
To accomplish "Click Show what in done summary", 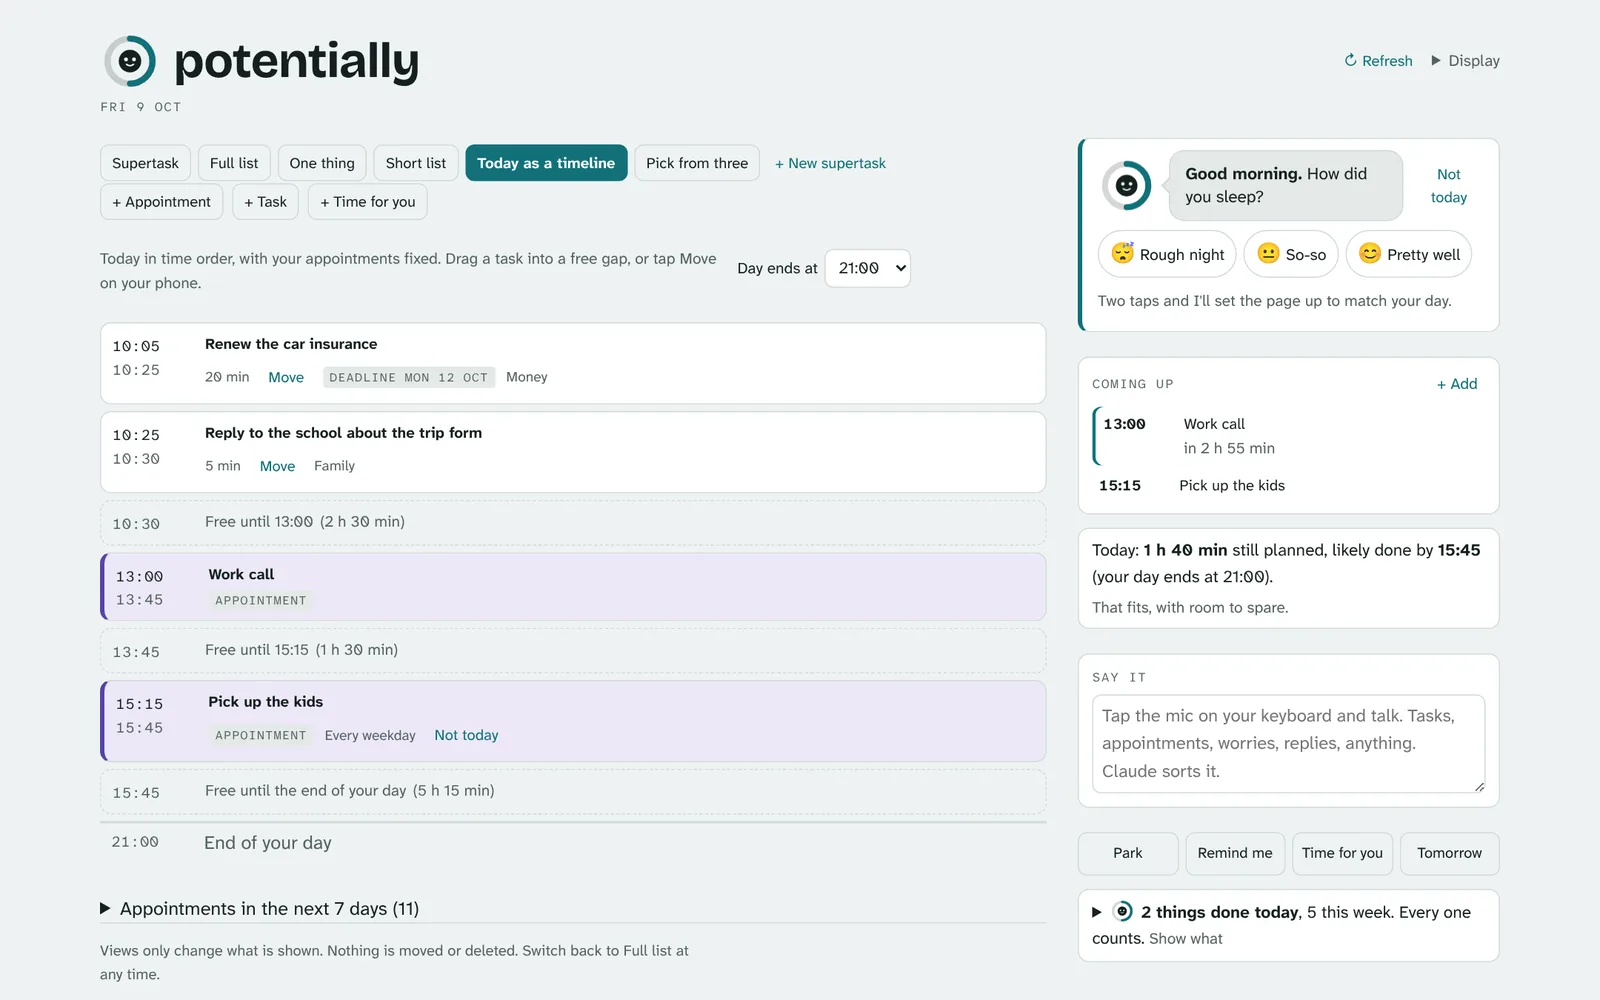I will click(1186, 939).
